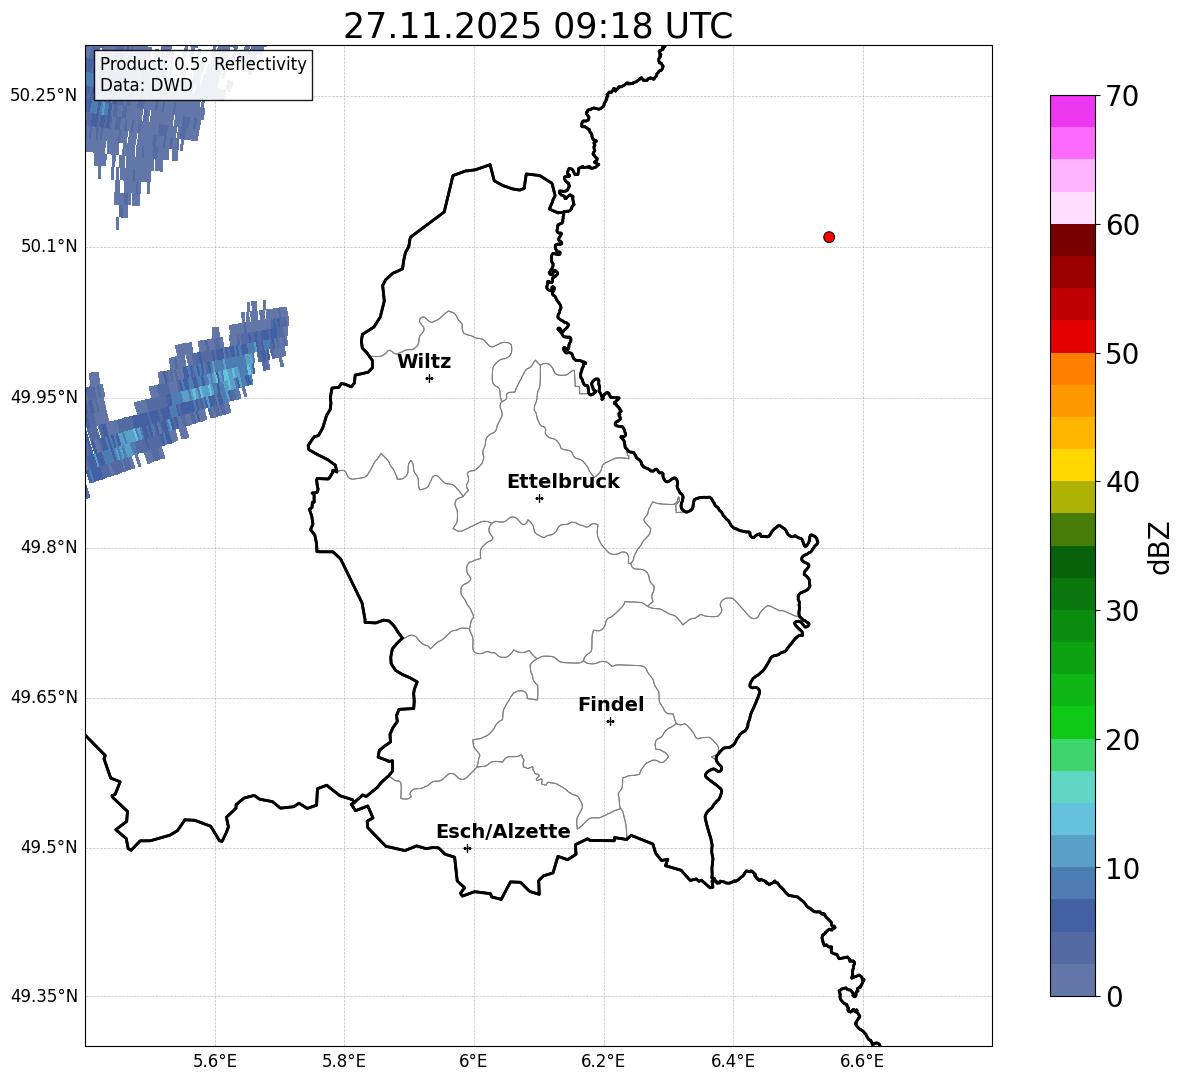Click 'Product: 0.5° Reflectivity' text
The image size is (1184, 1081).
[203, 63]
